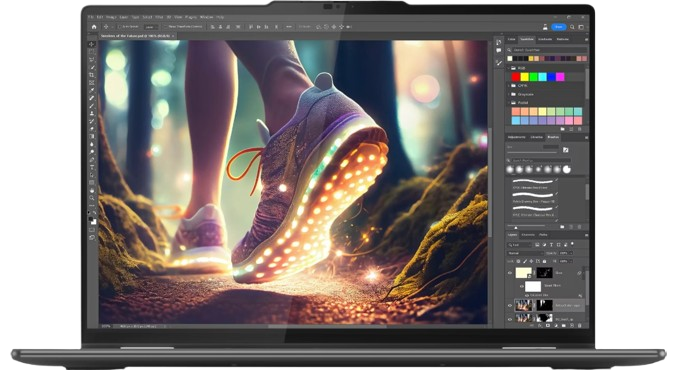The image size is (674, 370).
Task: Open the File menu
Action: tap(91, 17)
